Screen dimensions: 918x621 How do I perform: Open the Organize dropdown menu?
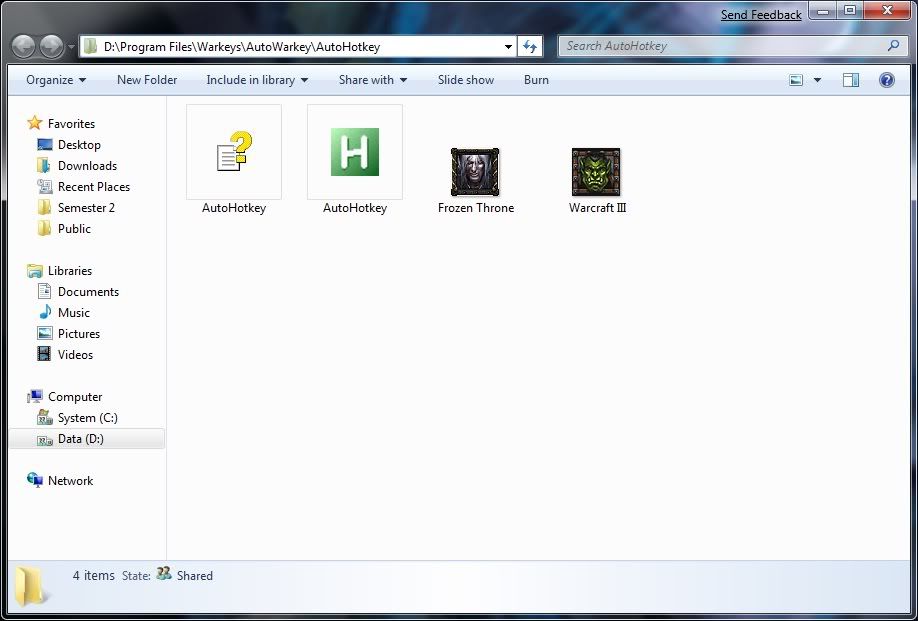coord(56,80)
